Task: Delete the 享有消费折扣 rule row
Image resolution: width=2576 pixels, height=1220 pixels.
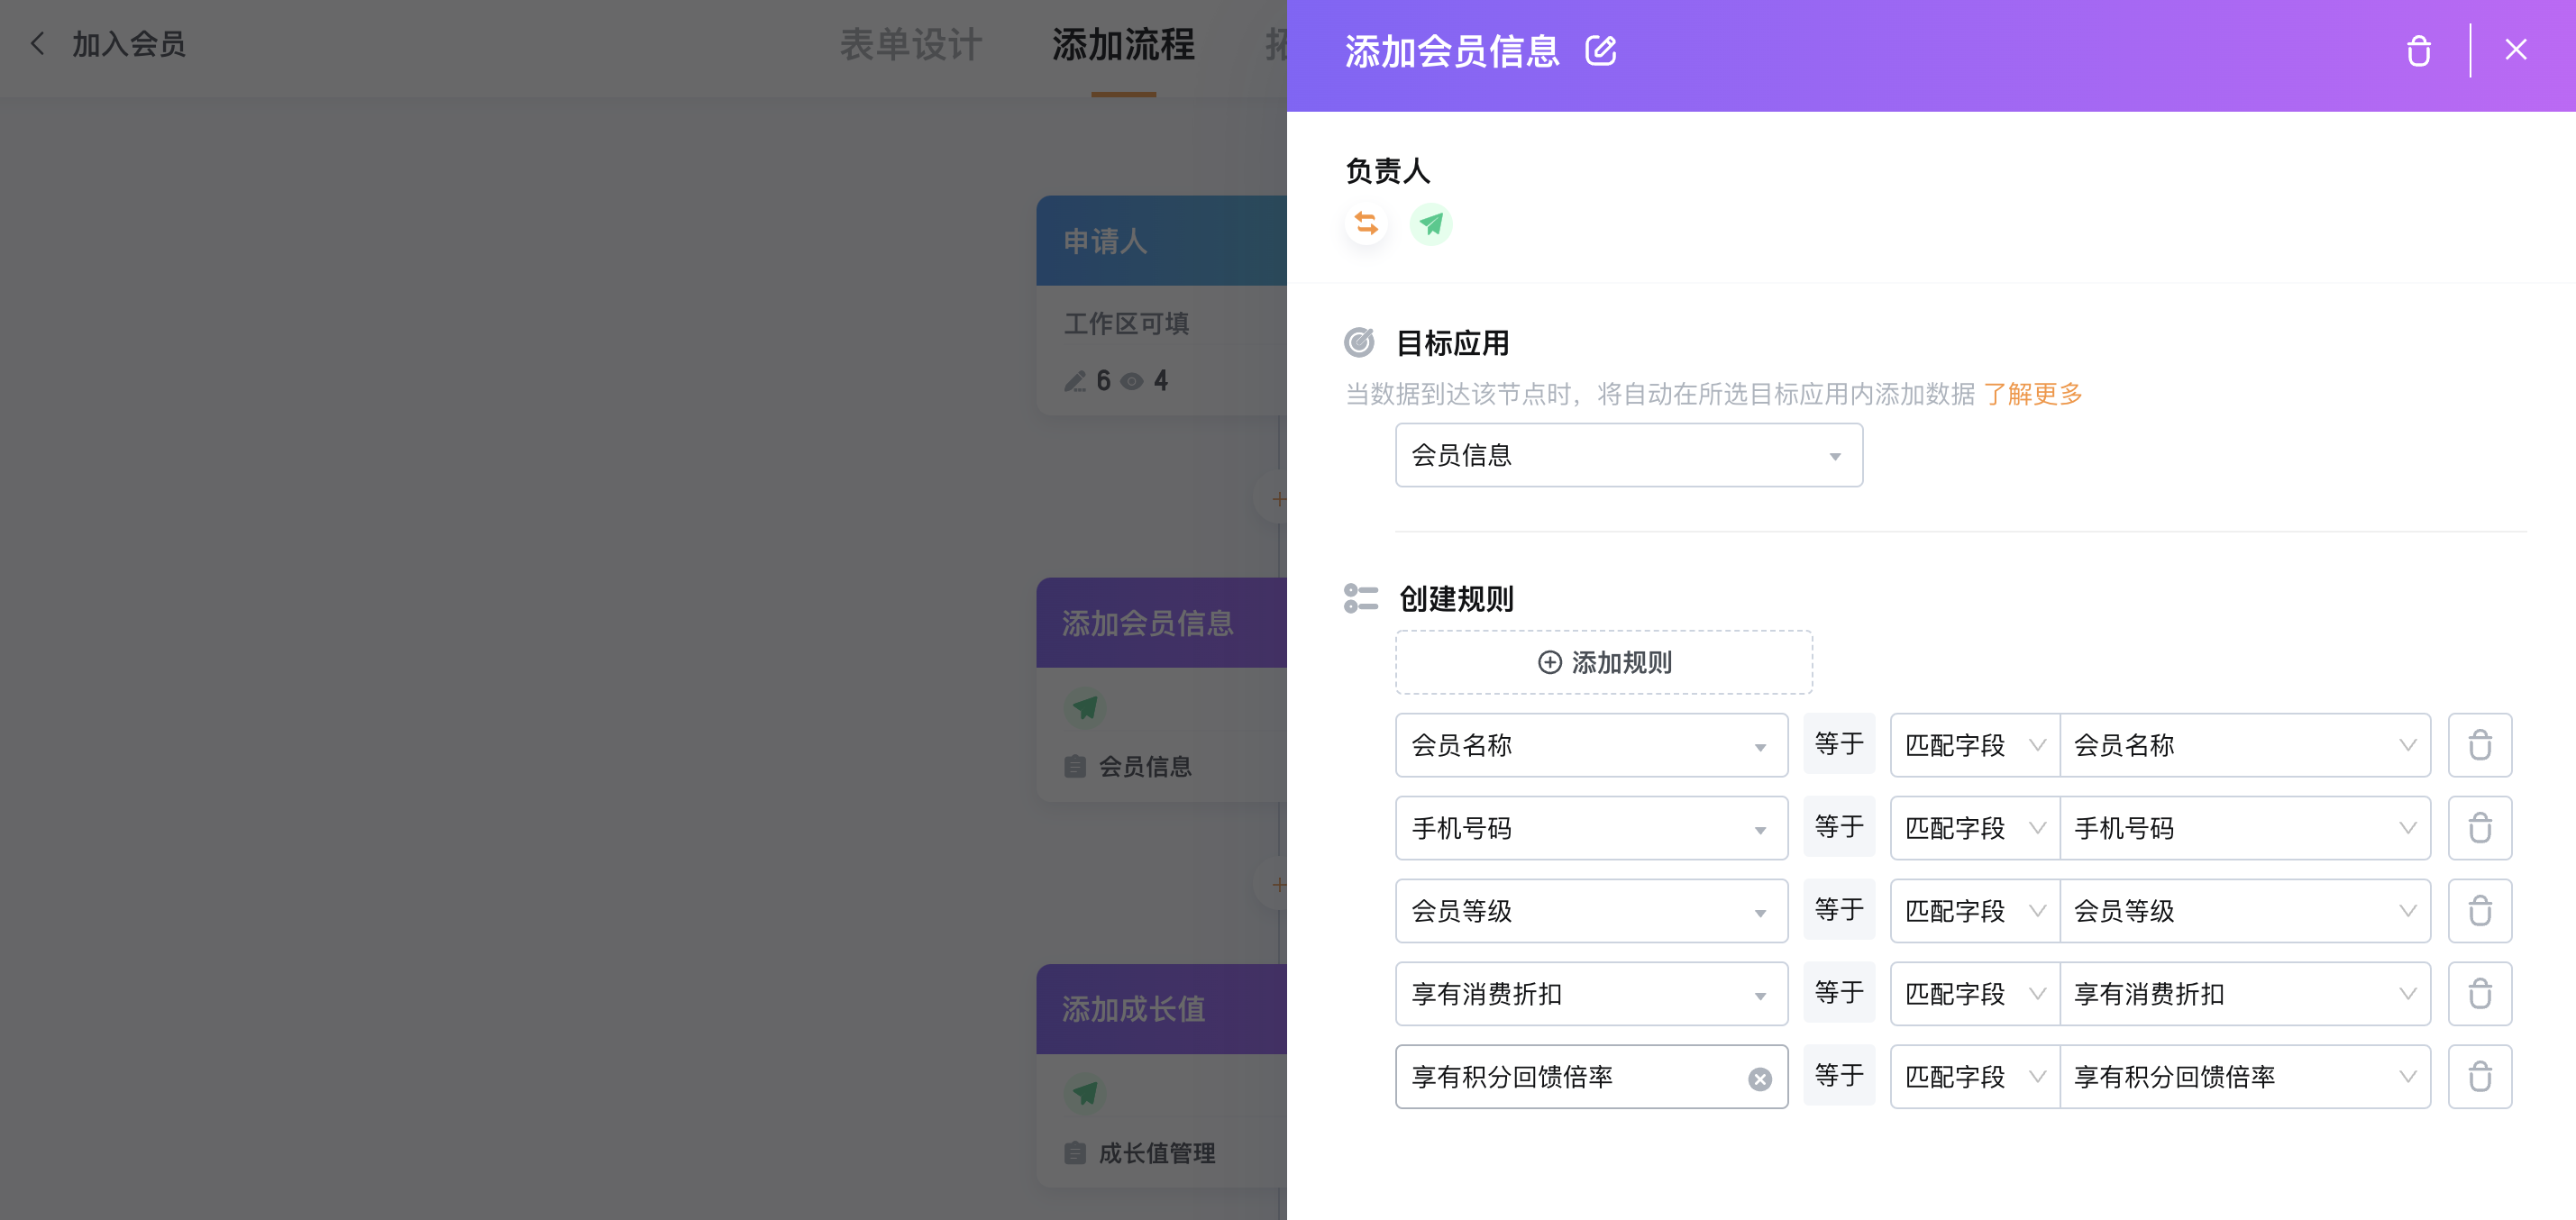Action: [x=2479, y=994]
